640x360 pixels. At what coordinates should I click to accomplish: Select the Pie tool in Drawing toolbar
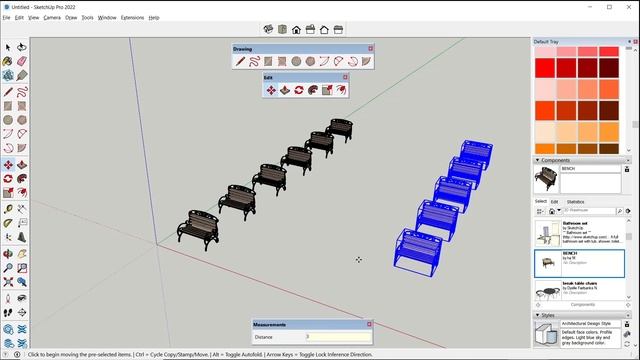tap(366, 62)
